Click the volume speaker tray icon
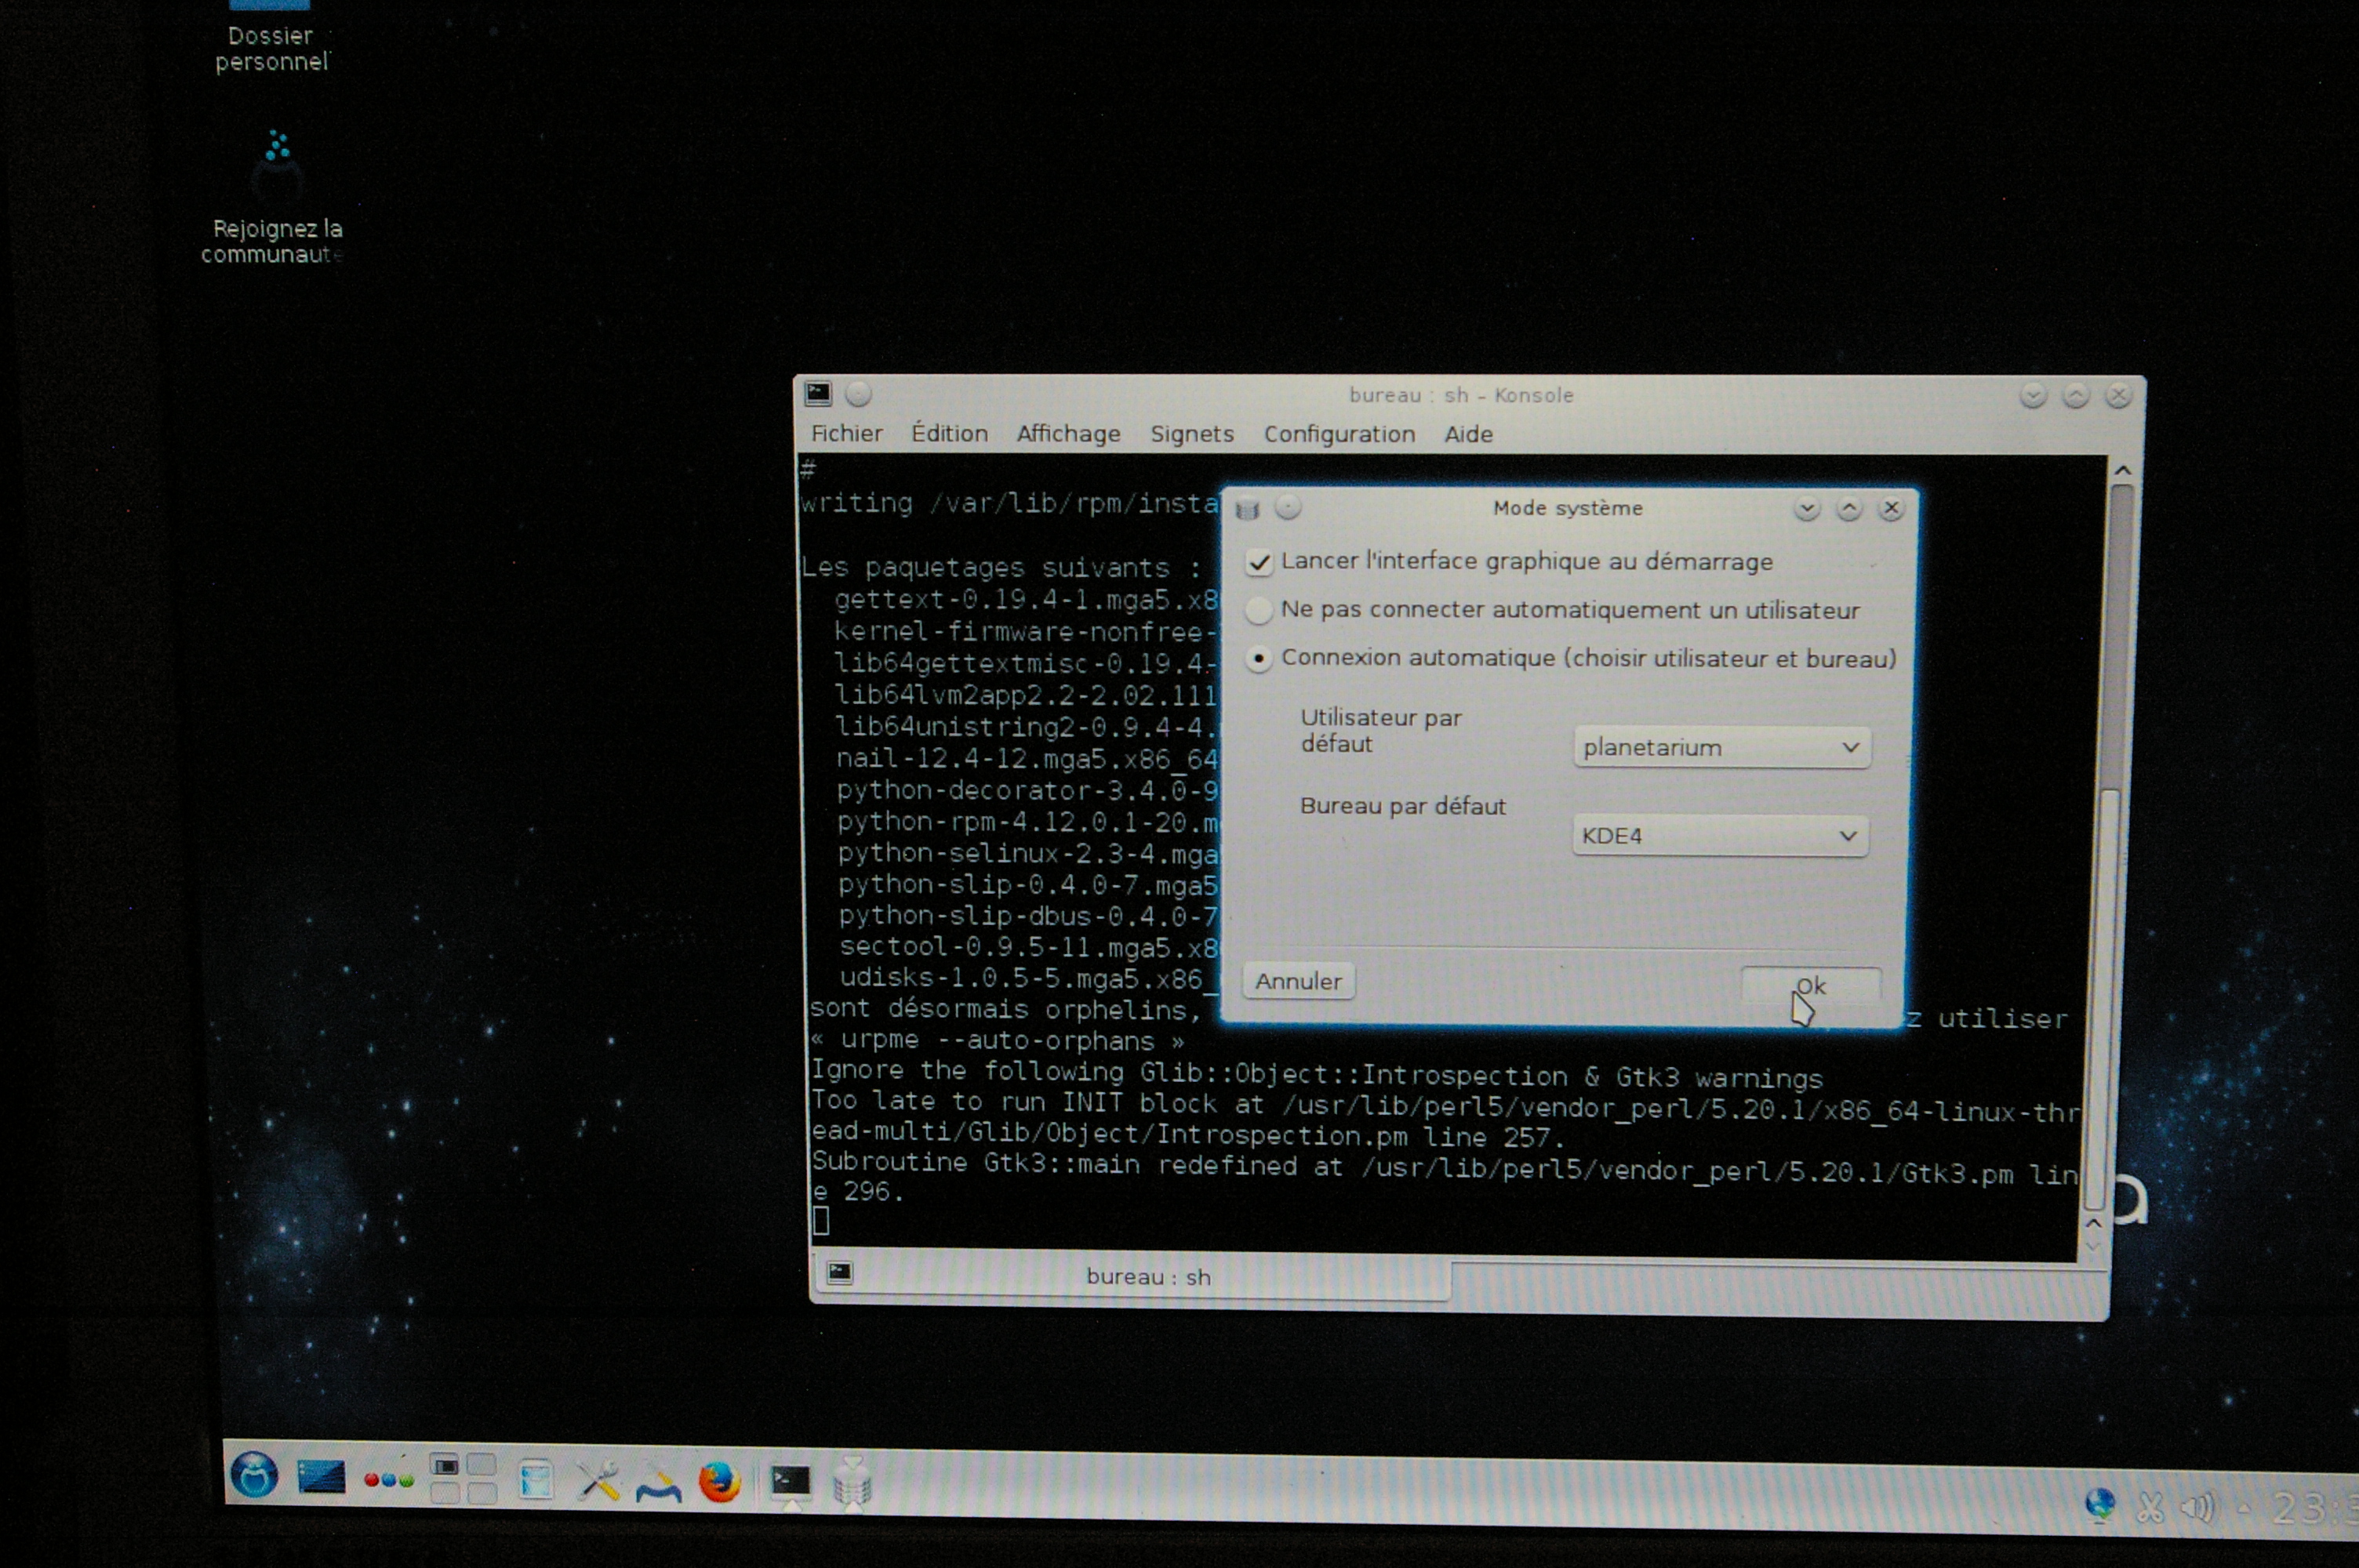 2197,1505
